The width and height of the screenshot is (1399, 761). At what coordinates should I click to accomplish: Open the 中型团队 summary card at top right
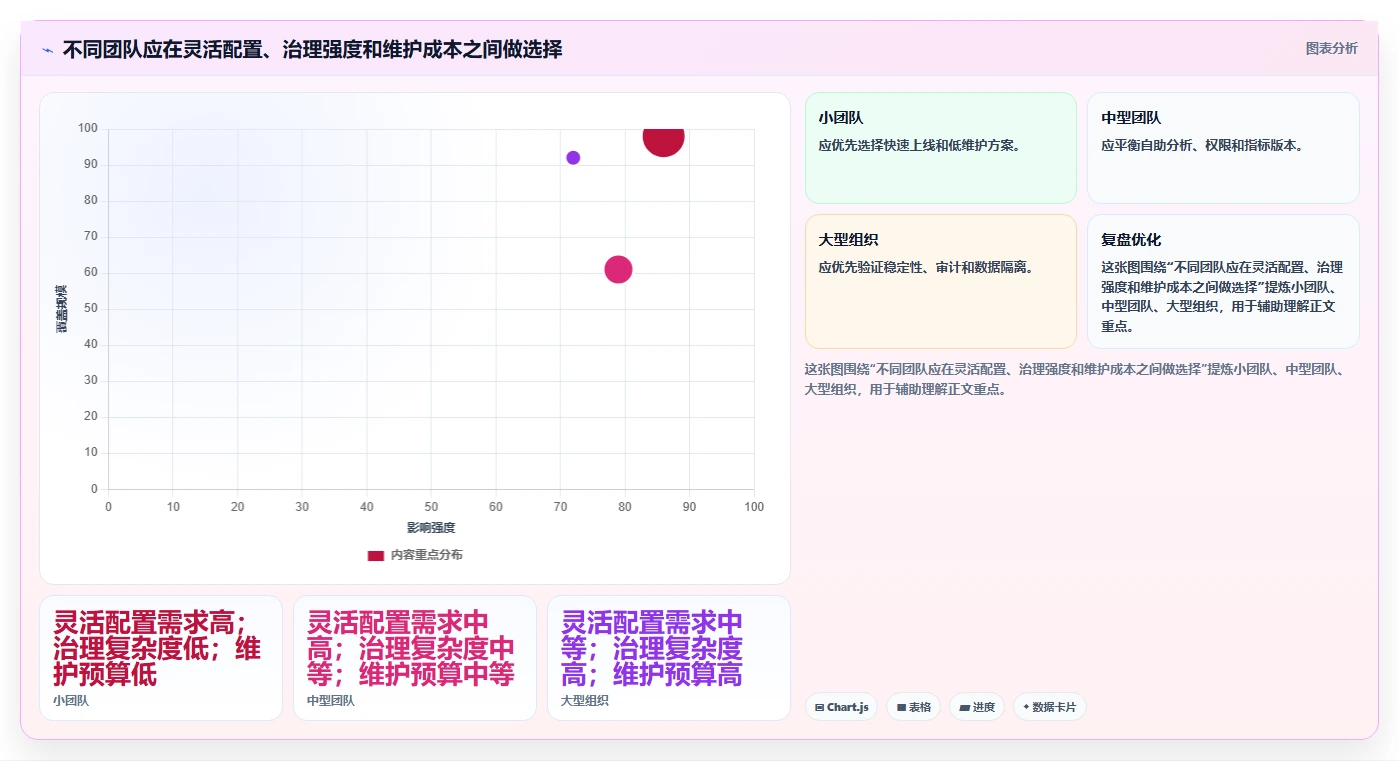[x=1223, y=148]
